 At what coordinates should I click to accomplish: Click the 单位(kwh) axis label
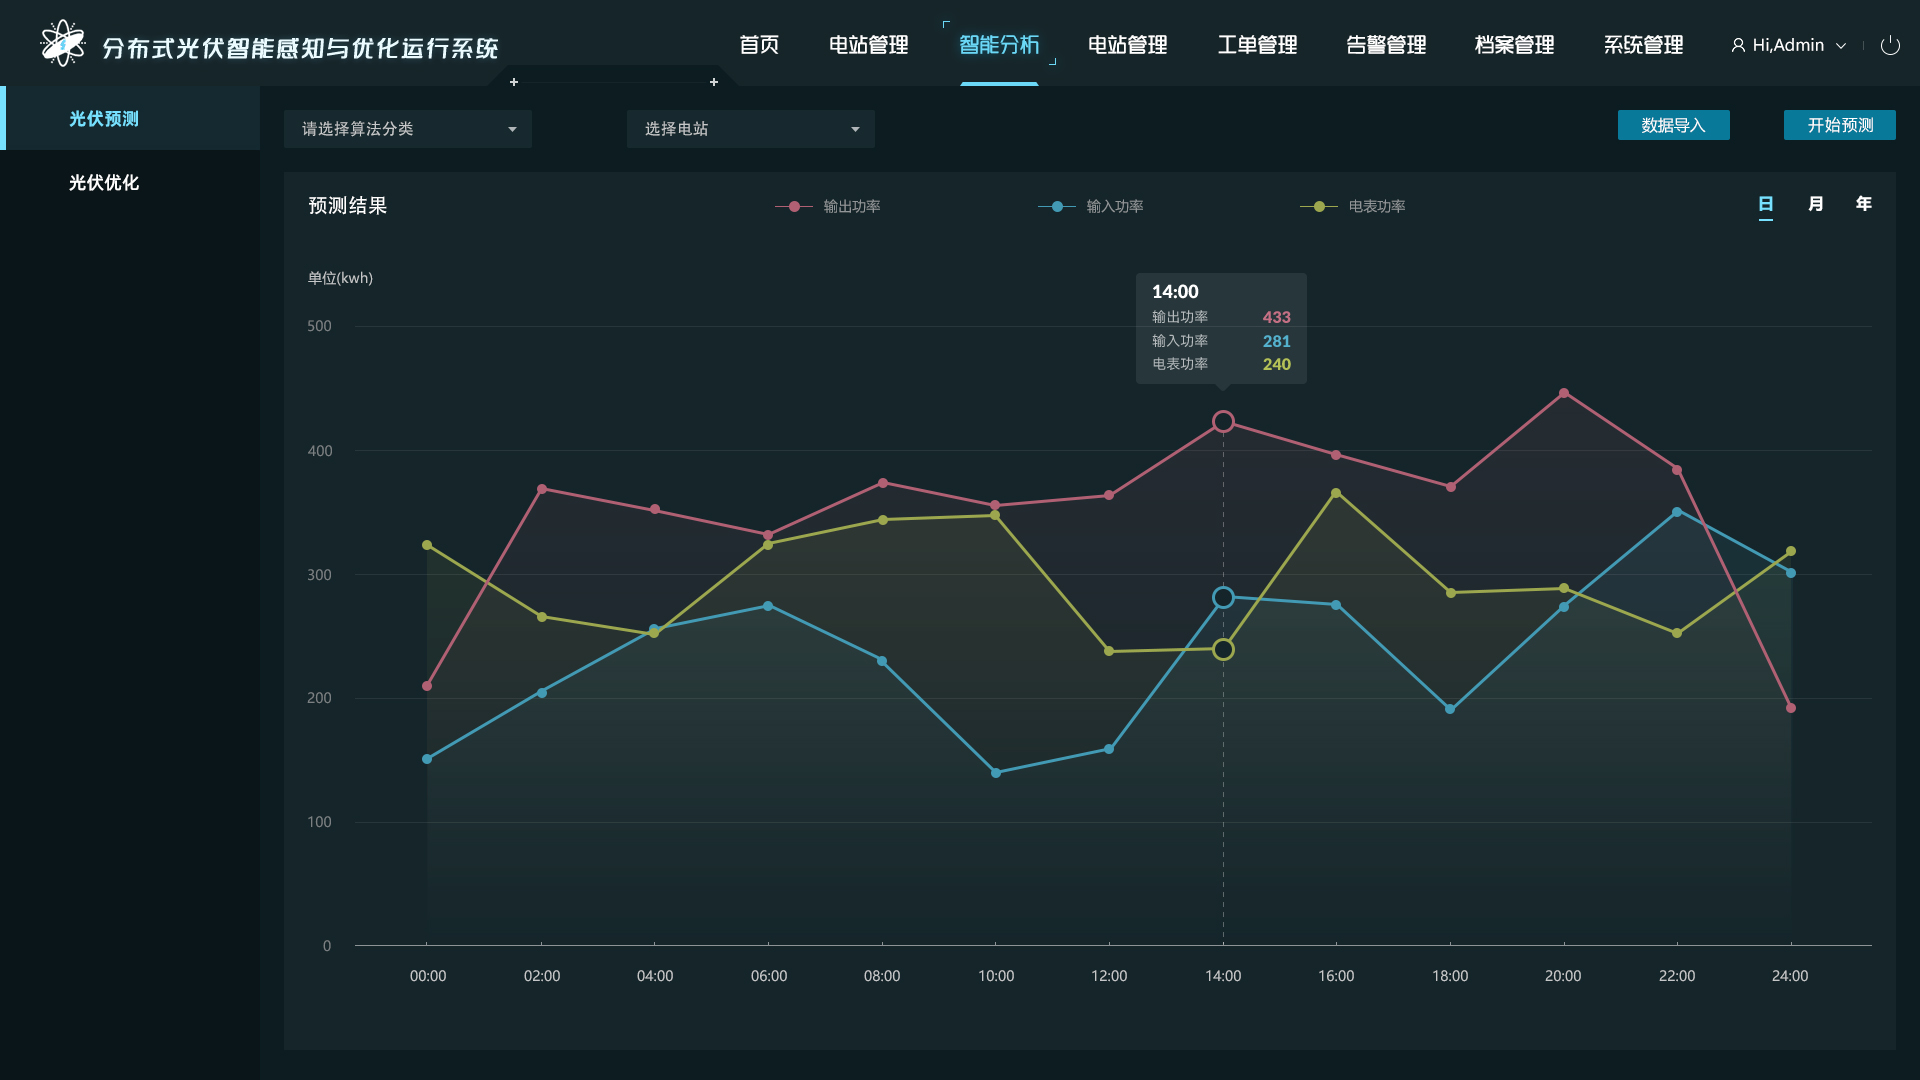pyautogui.click(x=340, y=278)
